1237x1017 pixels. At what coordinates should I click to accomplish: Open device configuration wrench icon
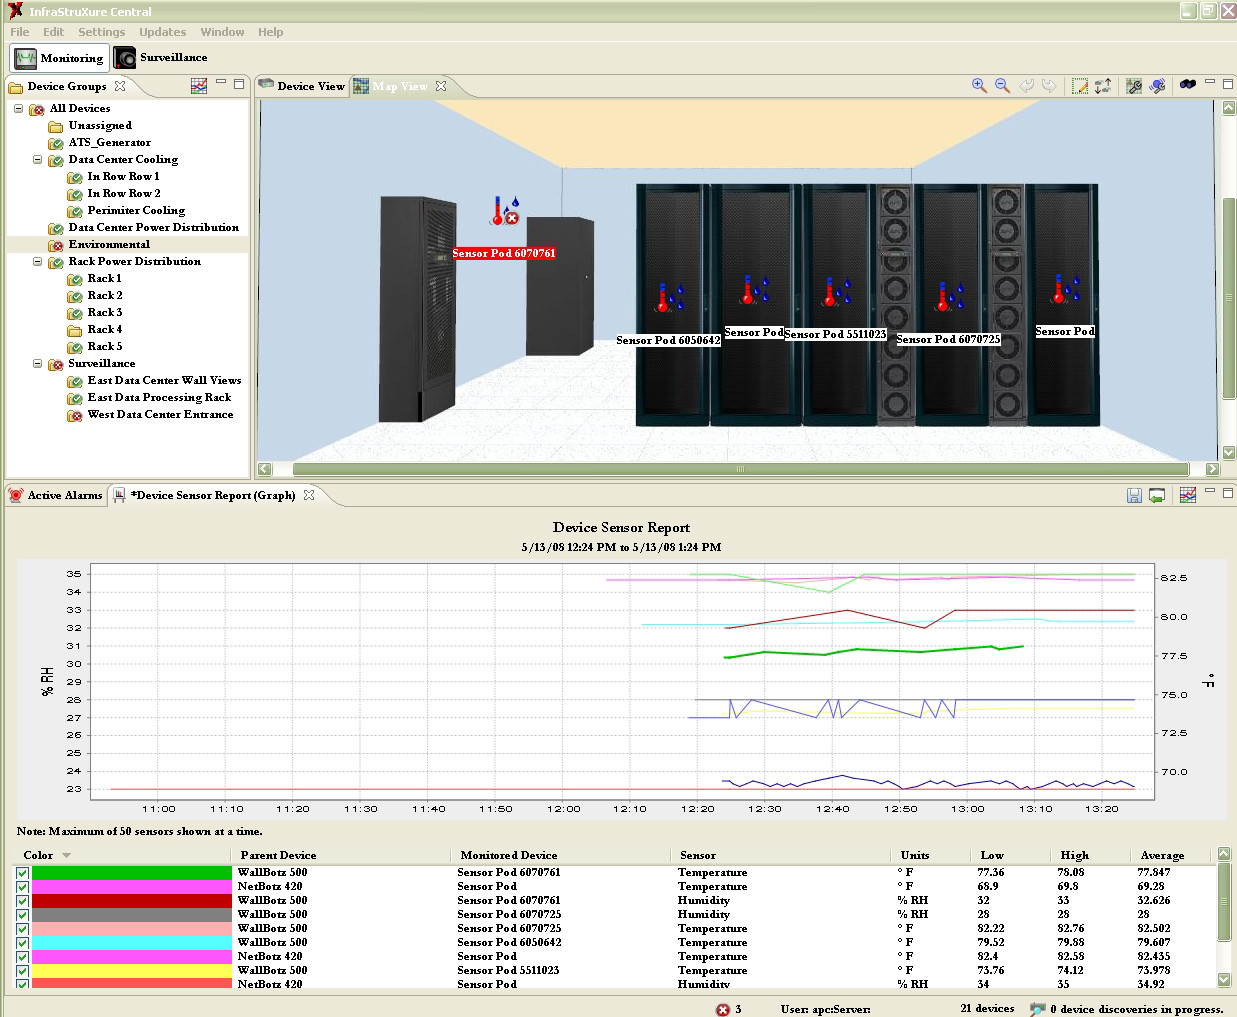1157,86
